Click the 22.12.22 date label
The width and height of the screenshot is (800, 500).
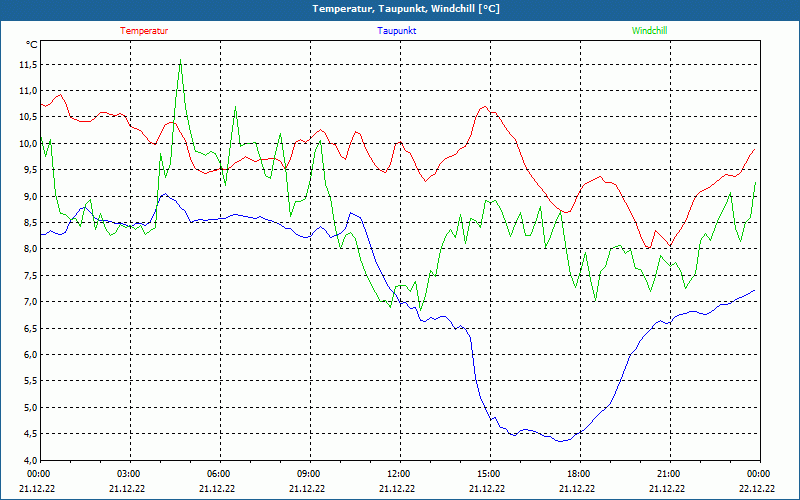point(758,488)
